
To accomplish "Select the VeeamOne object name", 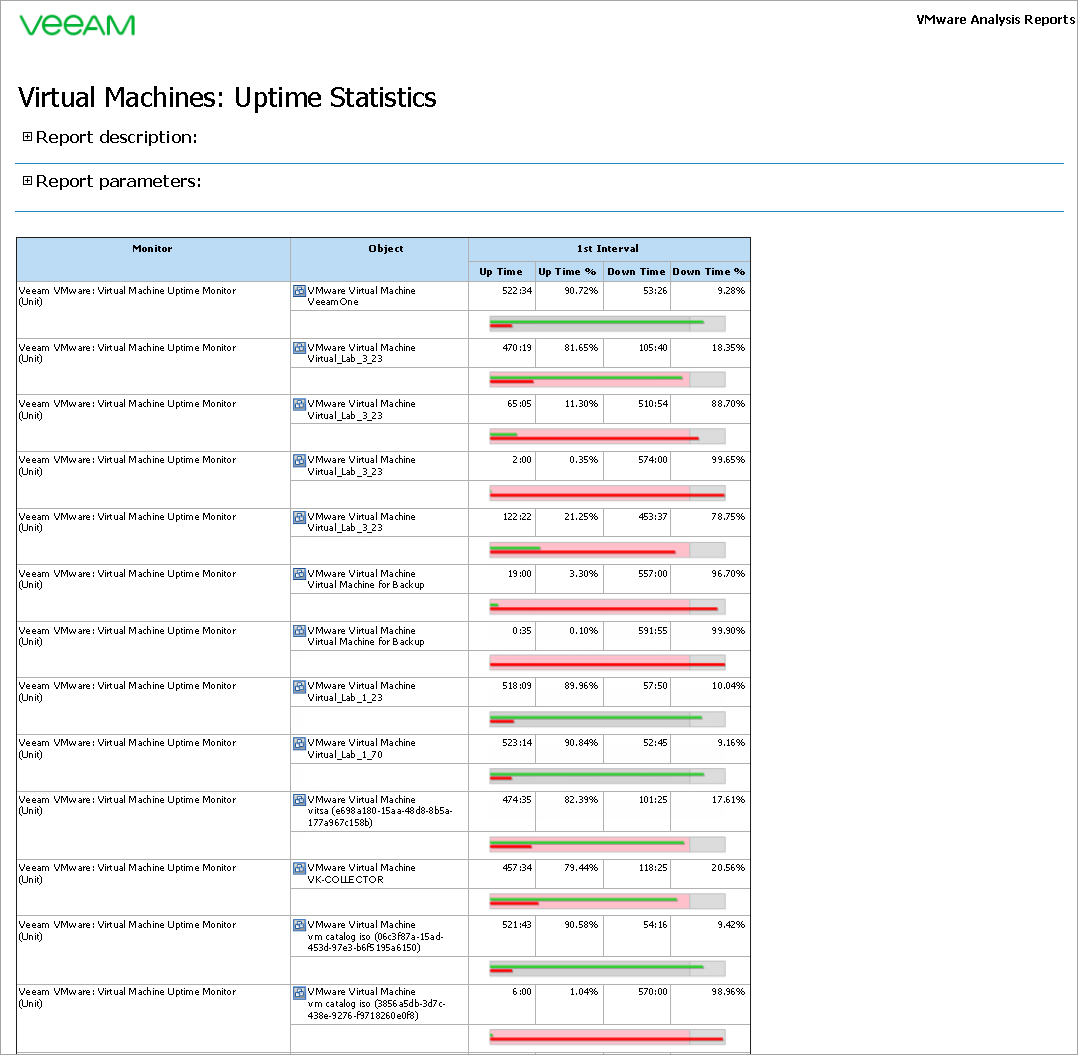I will [333, 302].
